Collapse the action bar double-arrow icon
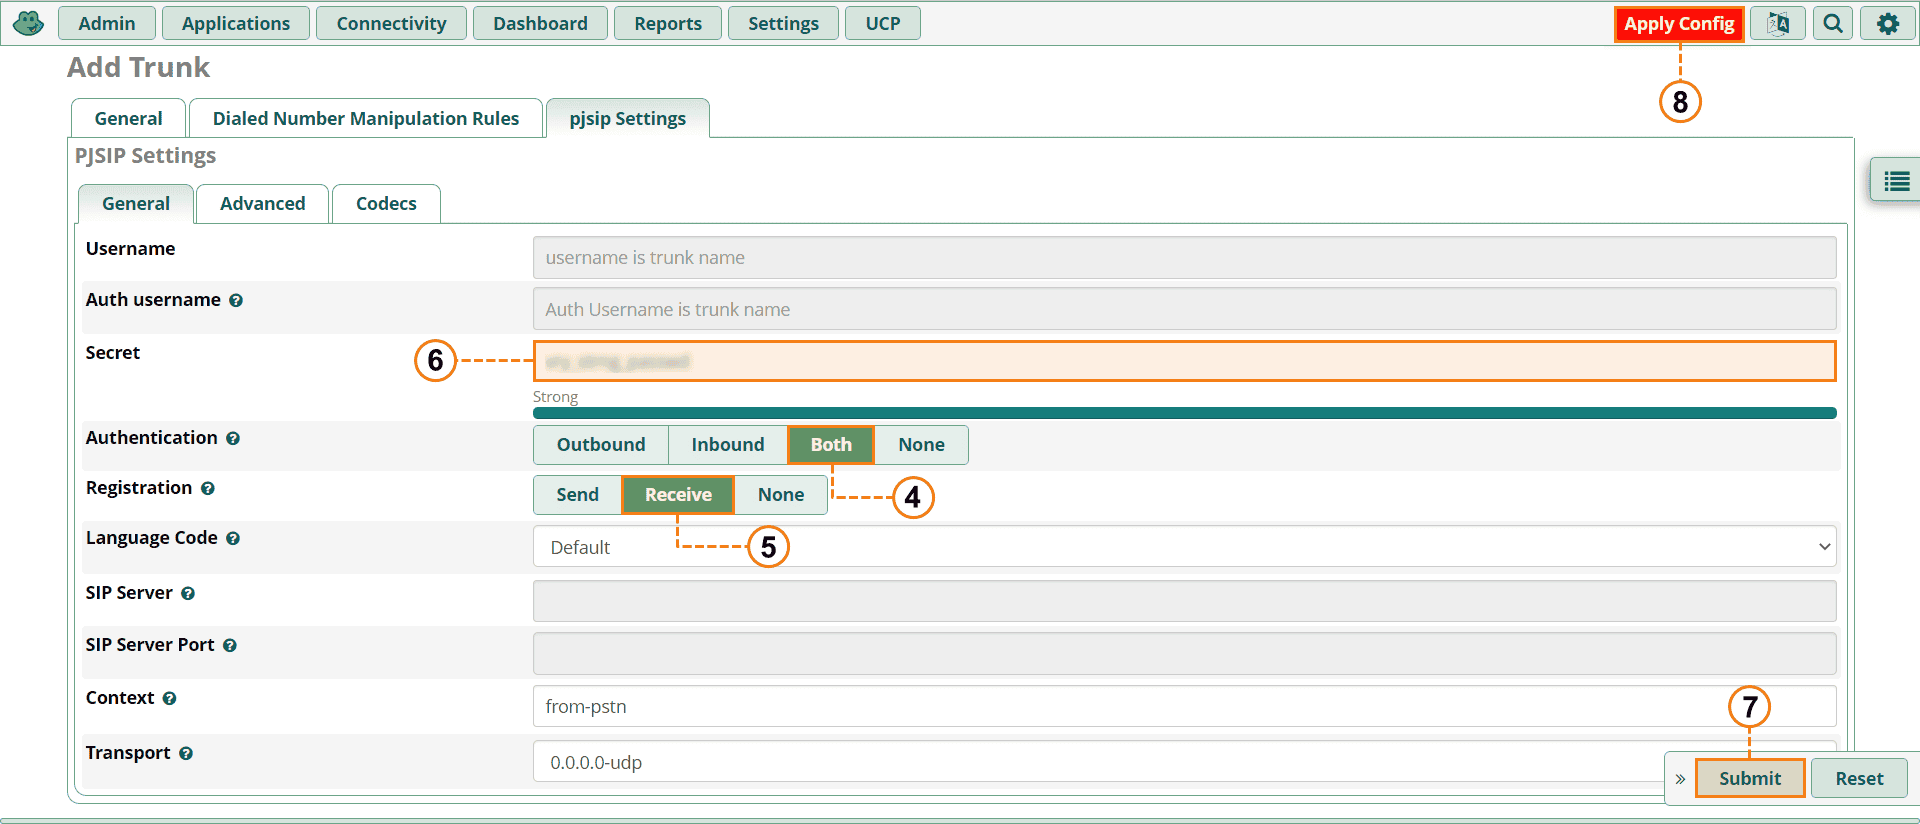The image size is (1920, 824). pos(1680,779)
